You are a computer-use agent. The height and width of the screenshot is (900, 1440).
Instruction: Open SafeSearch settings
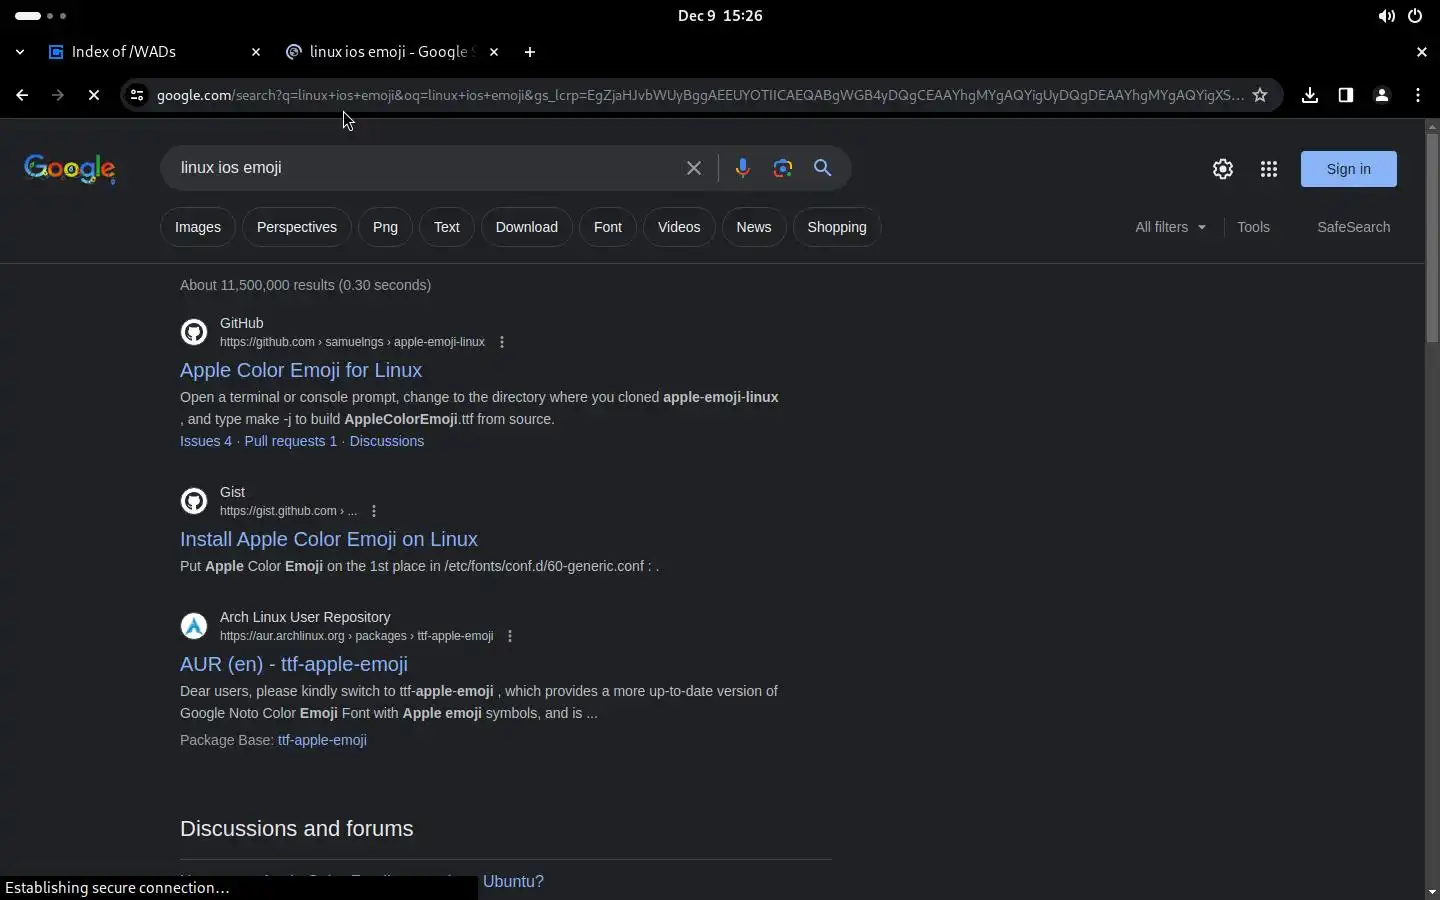point(1354,227)
